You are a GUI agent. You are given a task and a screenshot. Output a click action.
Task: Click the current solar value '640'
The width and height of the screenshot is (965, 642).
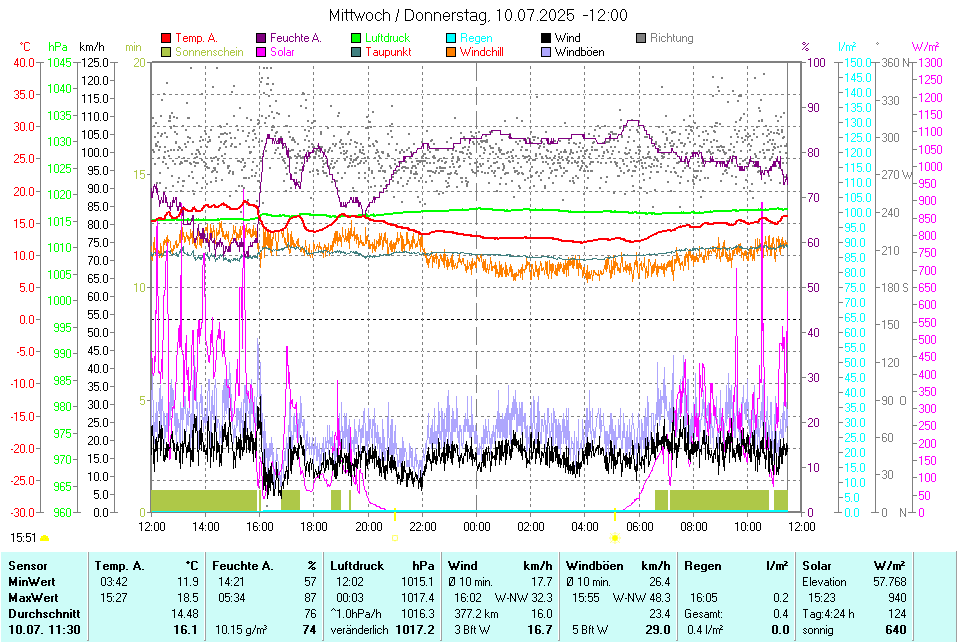(895, 630)
